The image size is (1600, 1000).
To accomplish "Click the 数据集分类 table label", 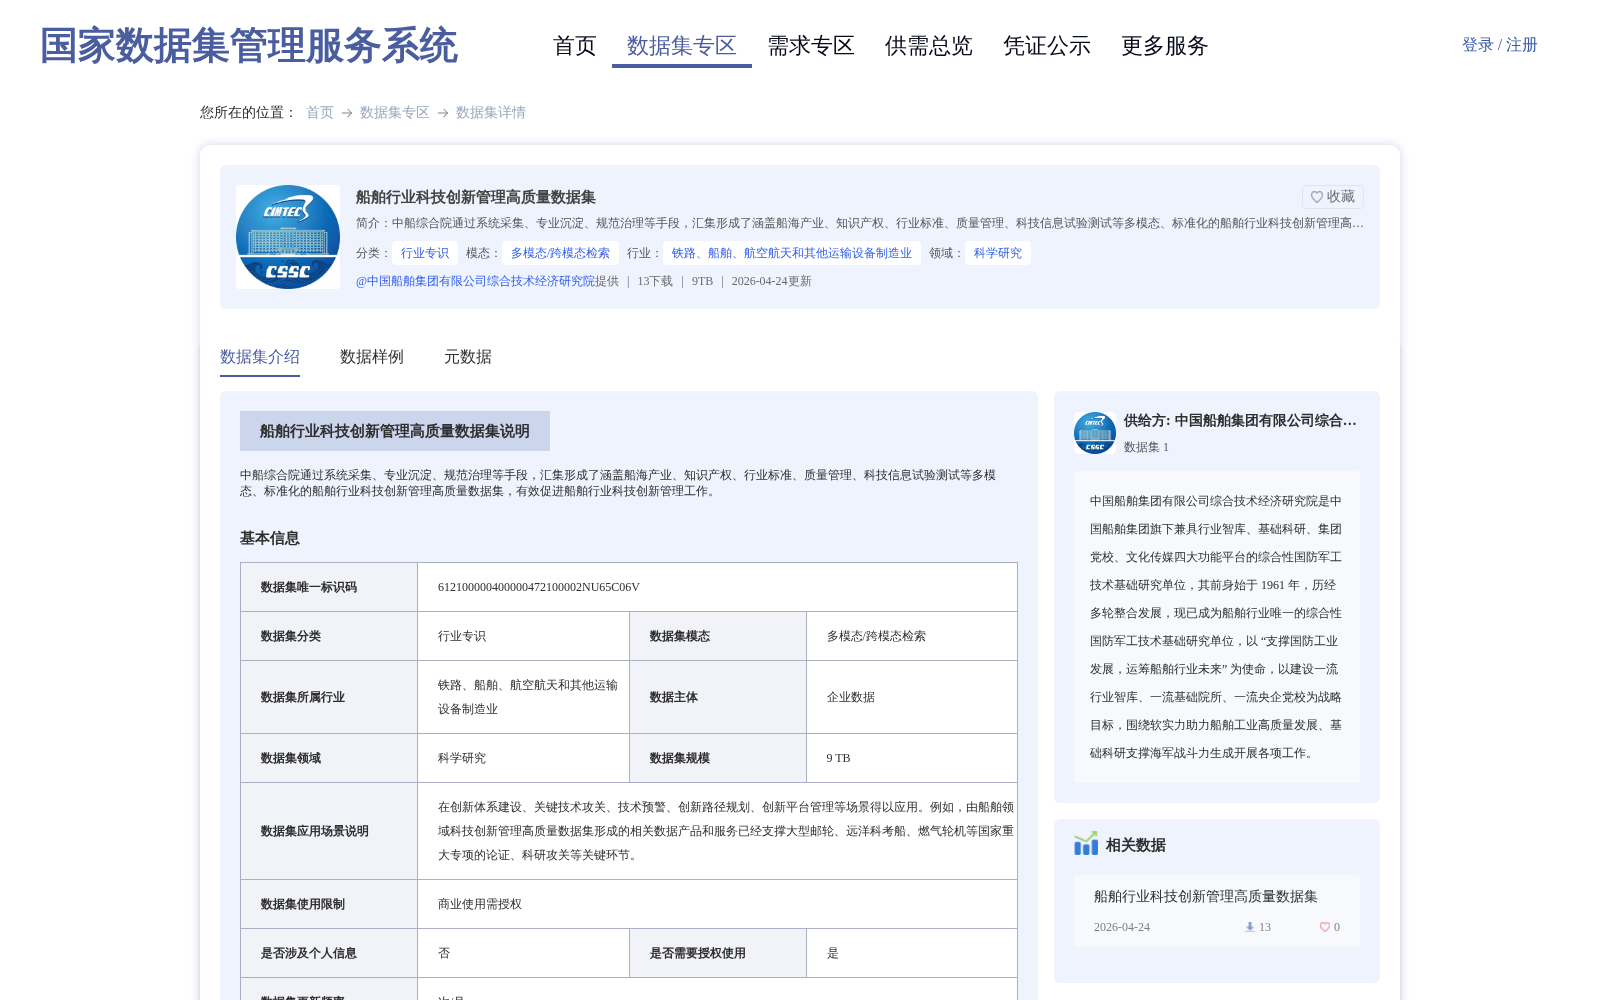I will pyautogui.click(x=291, y=636).
